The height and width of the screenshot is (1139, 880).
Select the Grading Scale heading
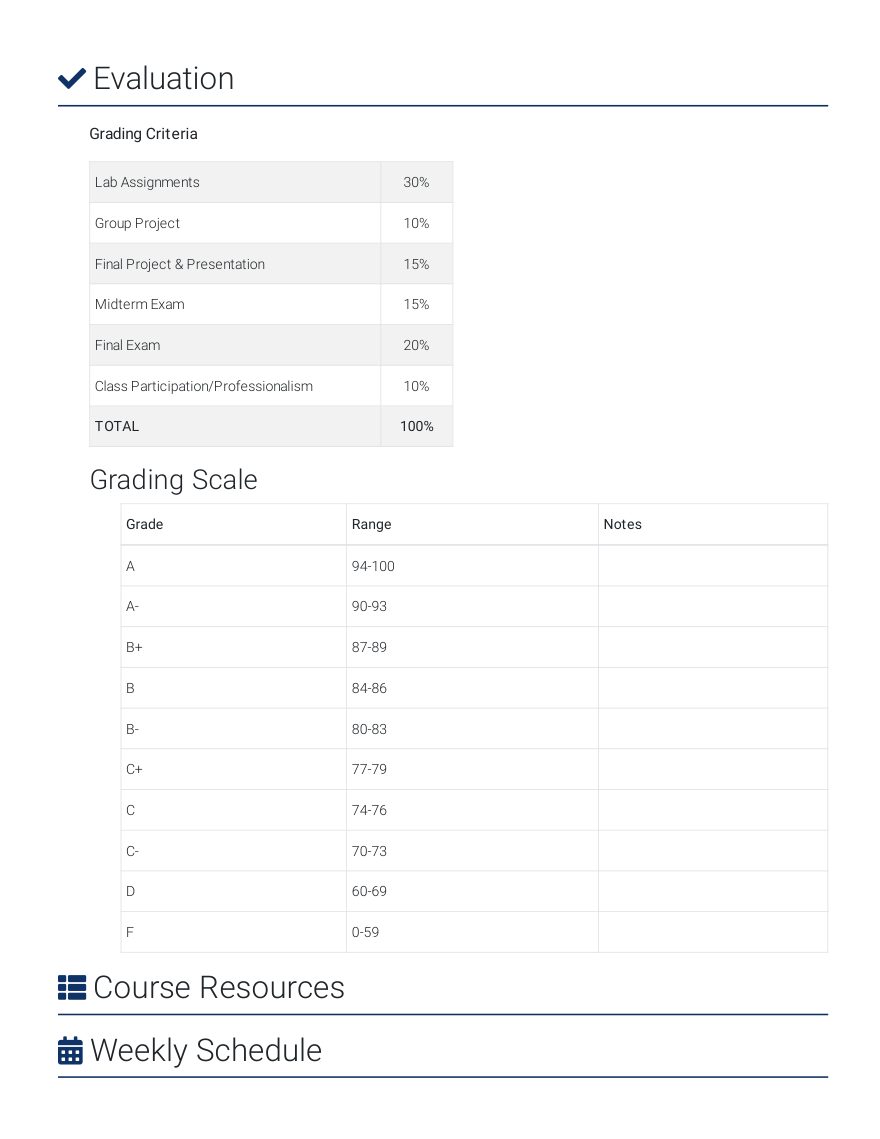174,480
